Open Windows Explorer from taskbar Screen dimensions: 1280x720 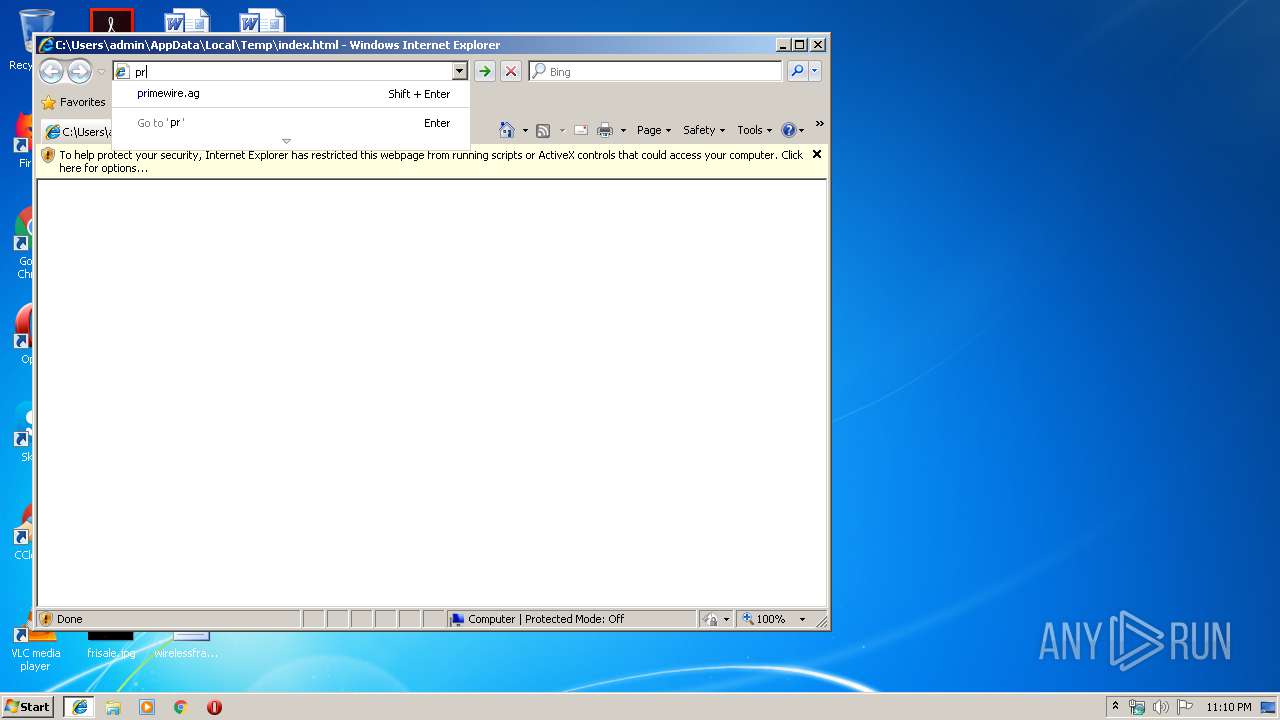113,707
